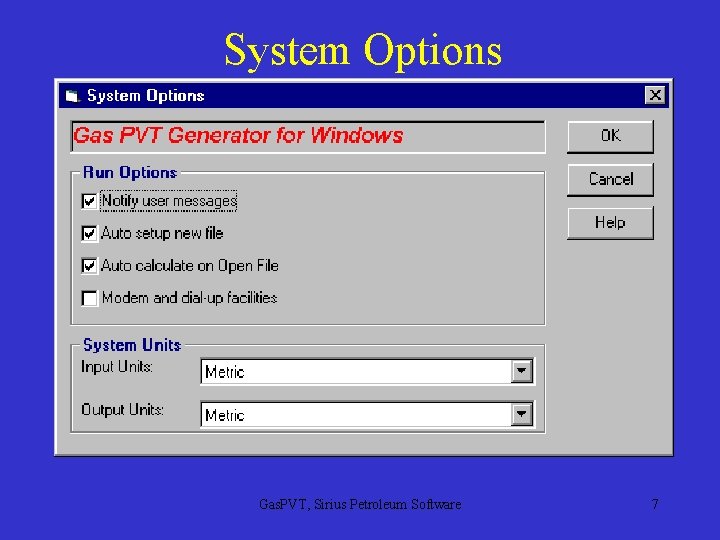Click the Cancel button

pyautogui.click(x=610, y=180)
